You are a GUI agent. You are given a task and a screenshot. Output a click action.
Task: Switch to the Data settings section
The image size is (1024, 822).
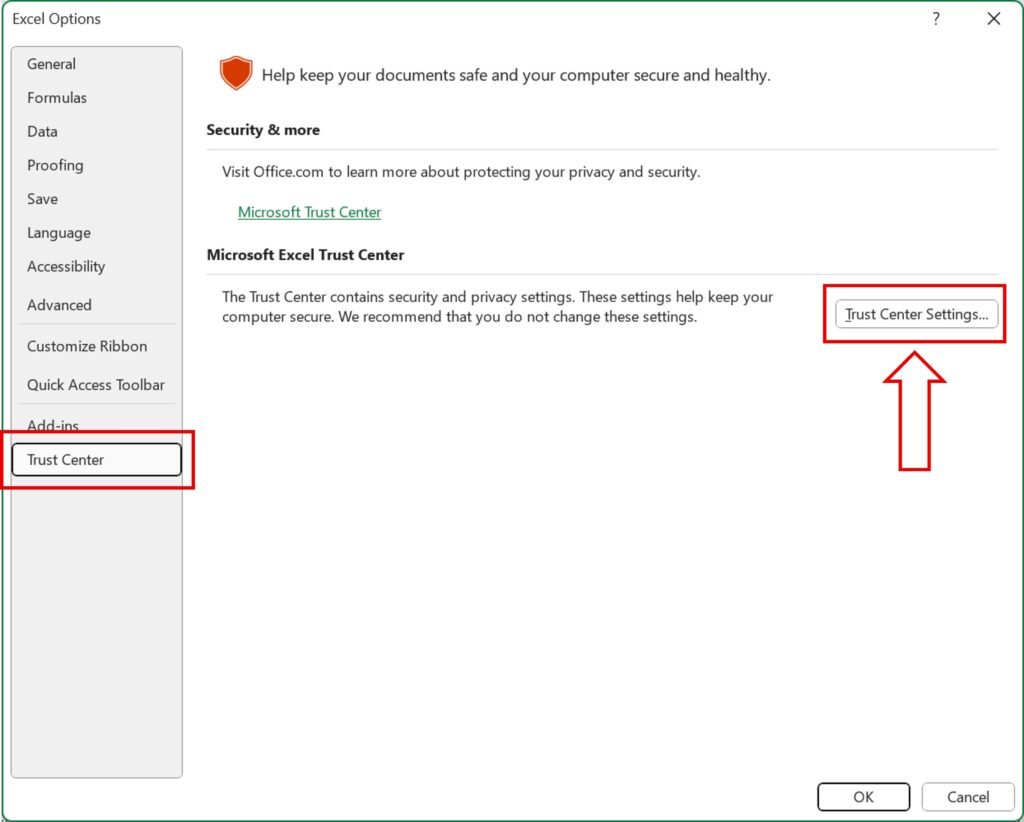[42, 131]
